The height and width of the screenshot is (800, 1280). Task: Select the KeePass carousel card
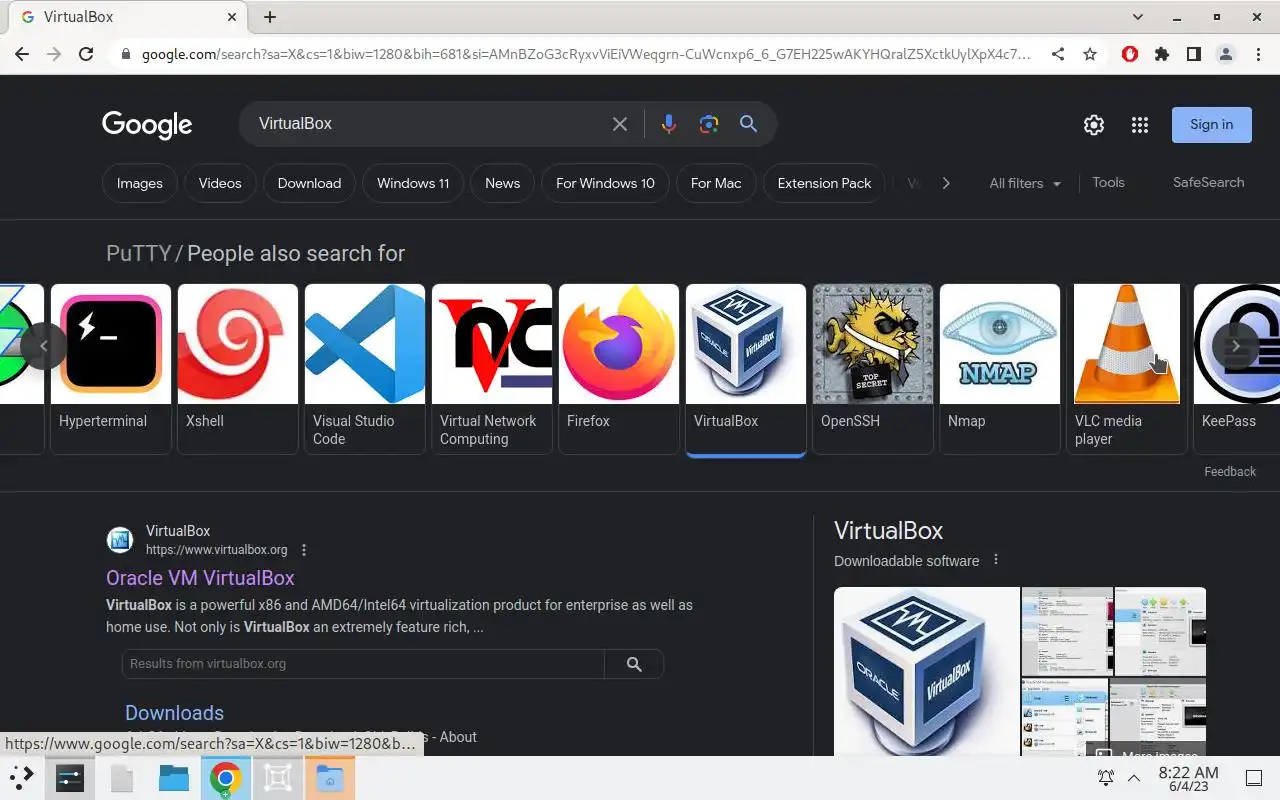1237,369
